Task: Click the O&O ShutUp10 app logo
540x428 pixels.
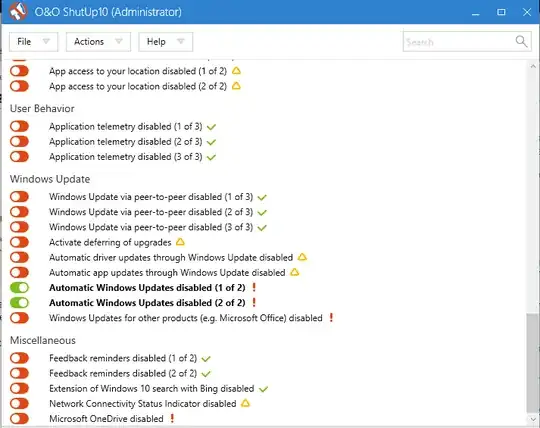Action: [x=18, y=11]
